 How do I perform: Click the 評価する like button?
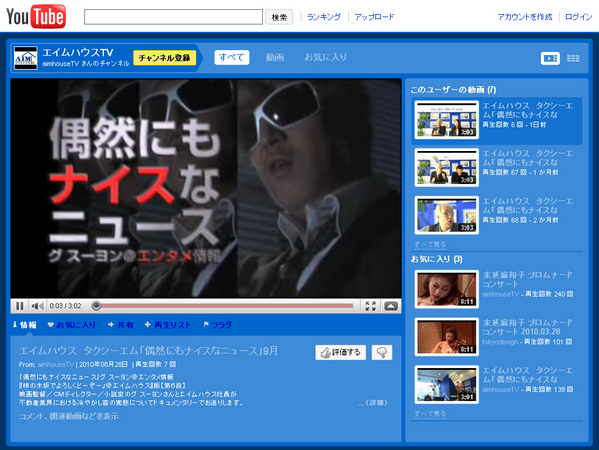[340, 352]
